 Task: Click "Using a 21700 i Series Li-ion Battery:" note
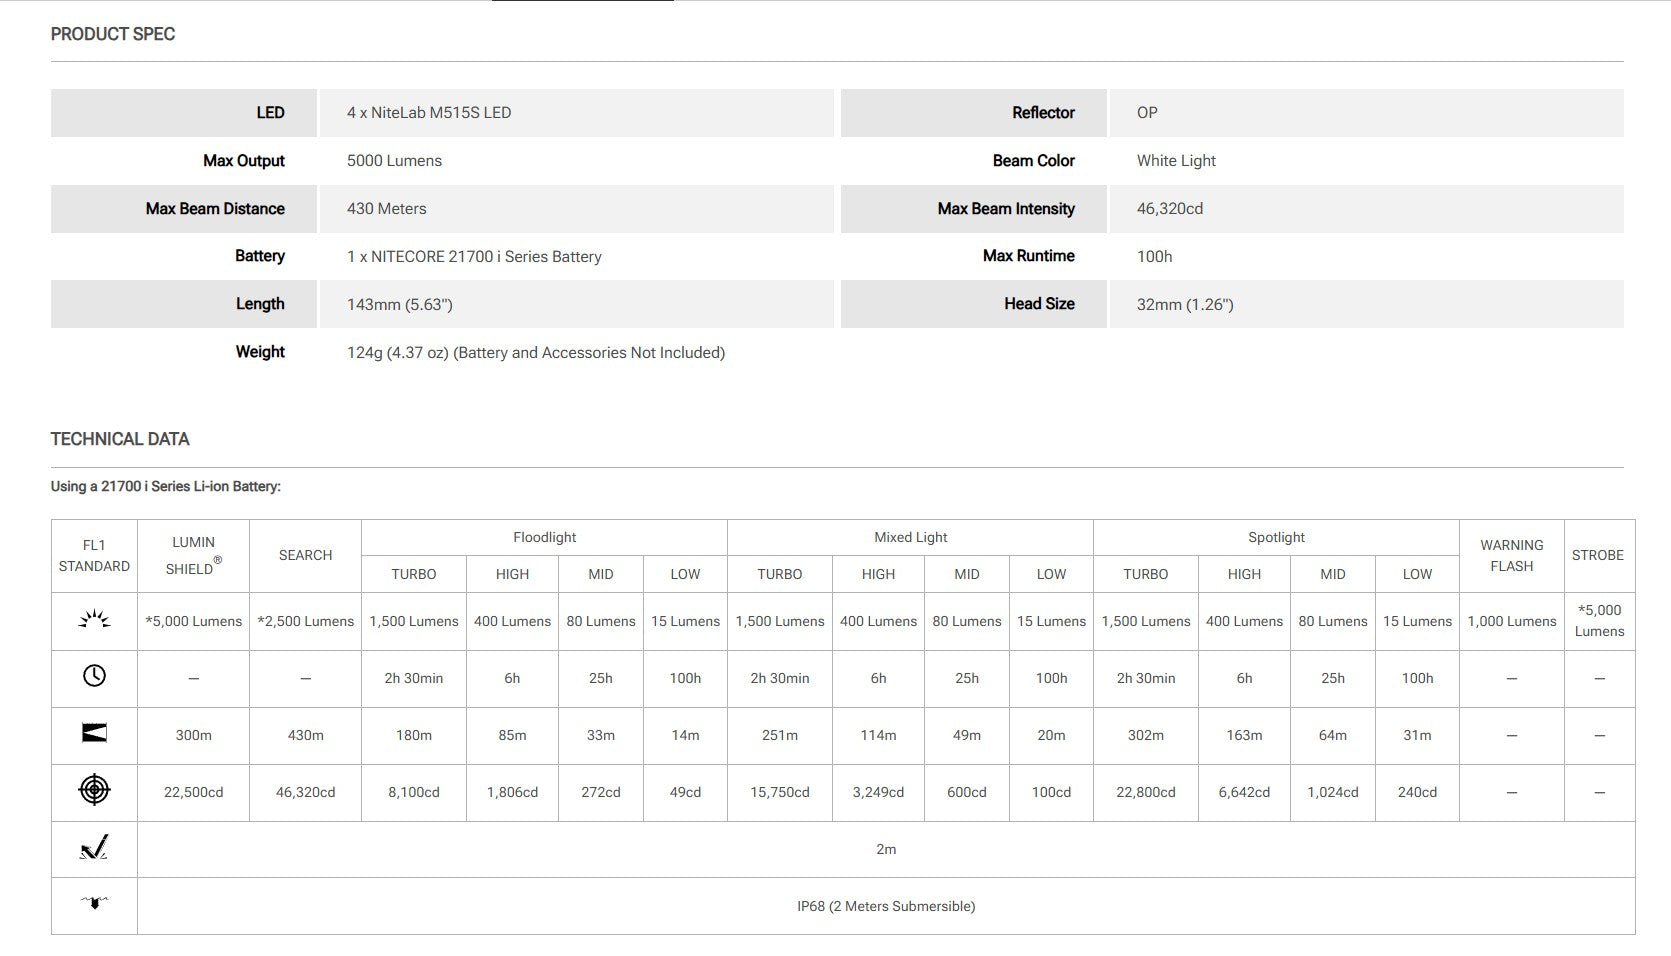pyautogui.click(x=166, y=487)
